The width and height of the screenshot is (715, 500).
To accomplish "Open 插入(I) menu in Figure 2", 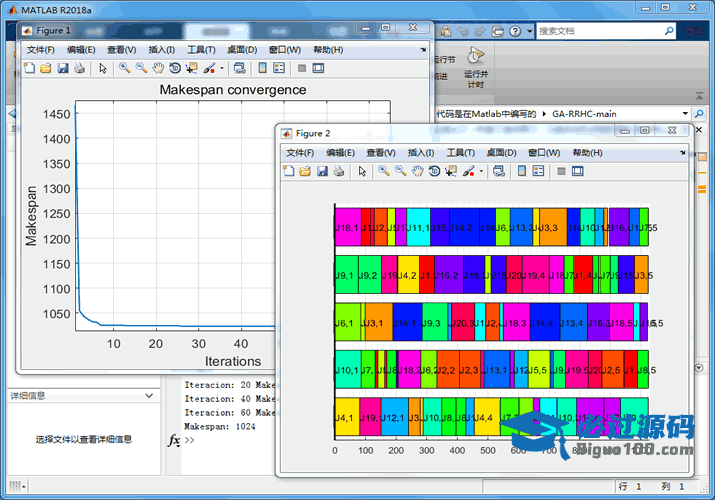I will tap(421, 153).
